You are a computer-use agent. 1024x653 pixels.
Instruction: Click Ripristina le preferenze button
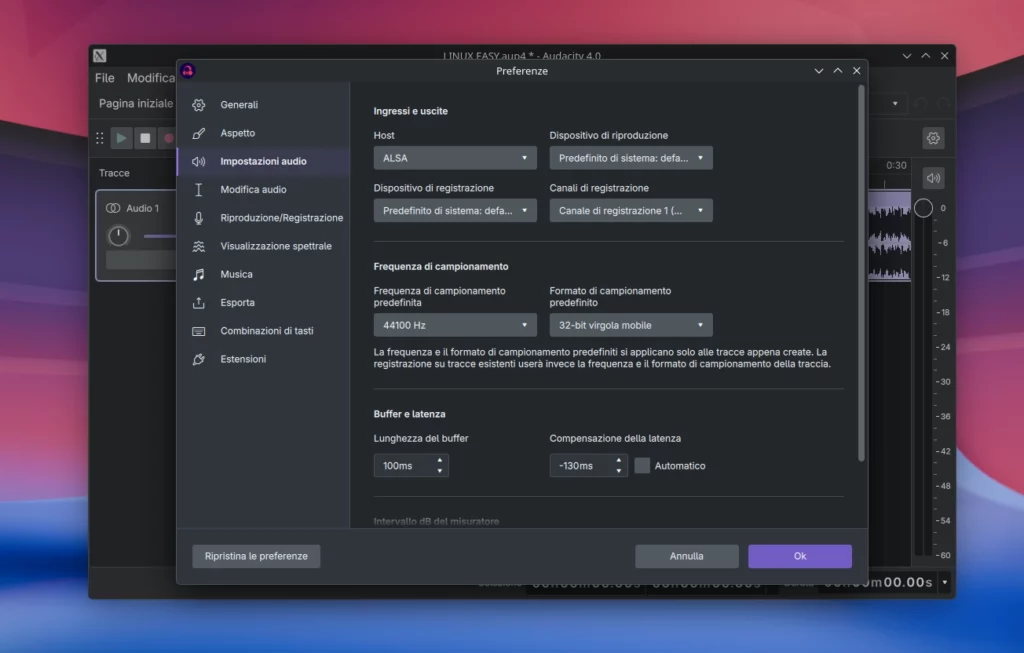(x=256, y=556)
